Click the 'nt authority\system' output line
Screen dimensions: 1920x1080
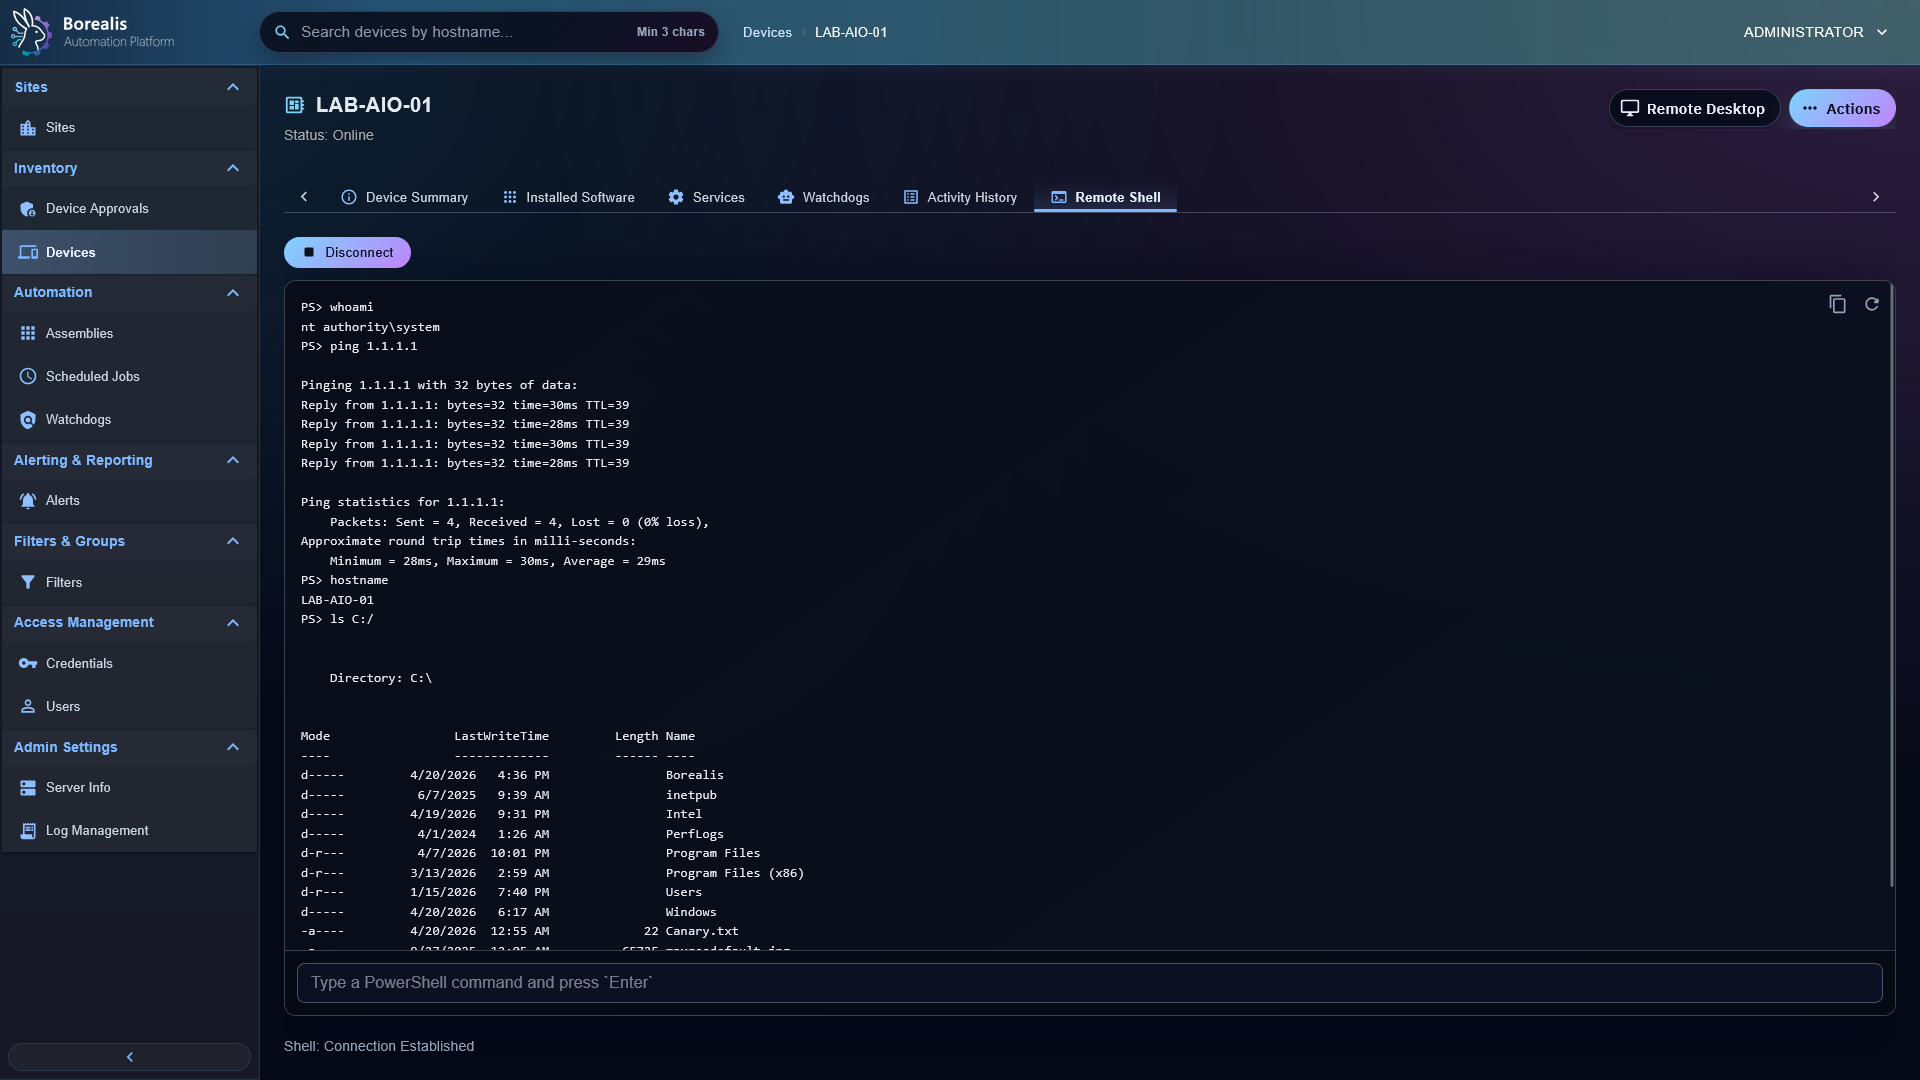pyautogui.click(x=370, y=328)
